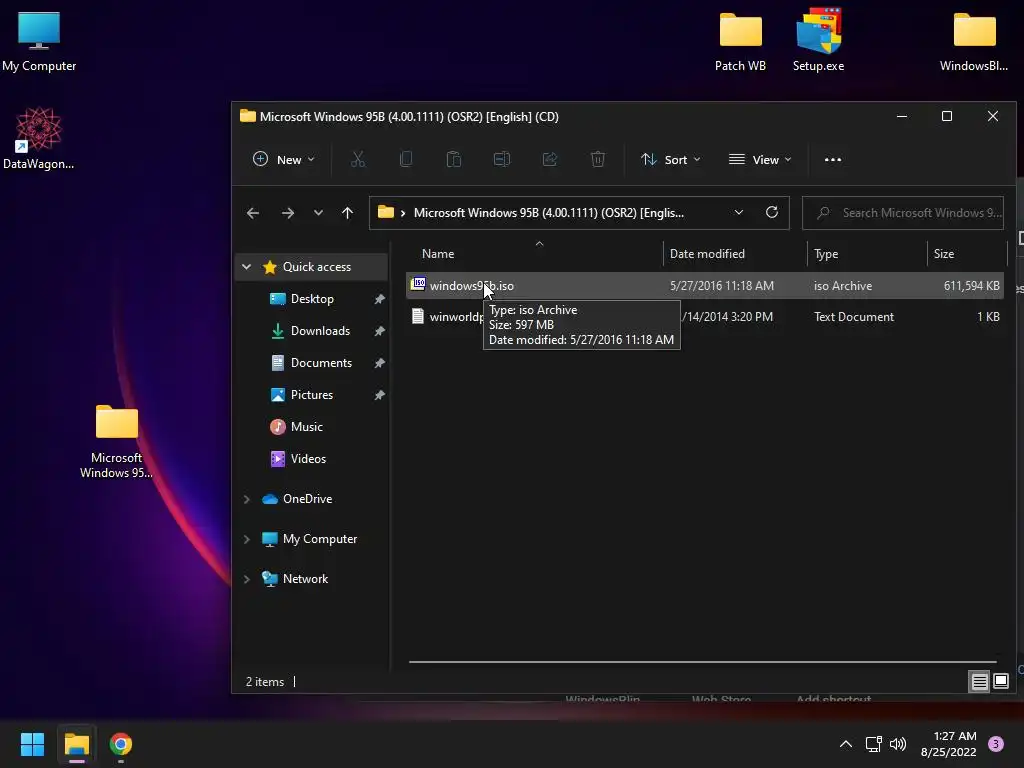
Task: Select the Patch WB desktop folder
Action: click(741, 41)
